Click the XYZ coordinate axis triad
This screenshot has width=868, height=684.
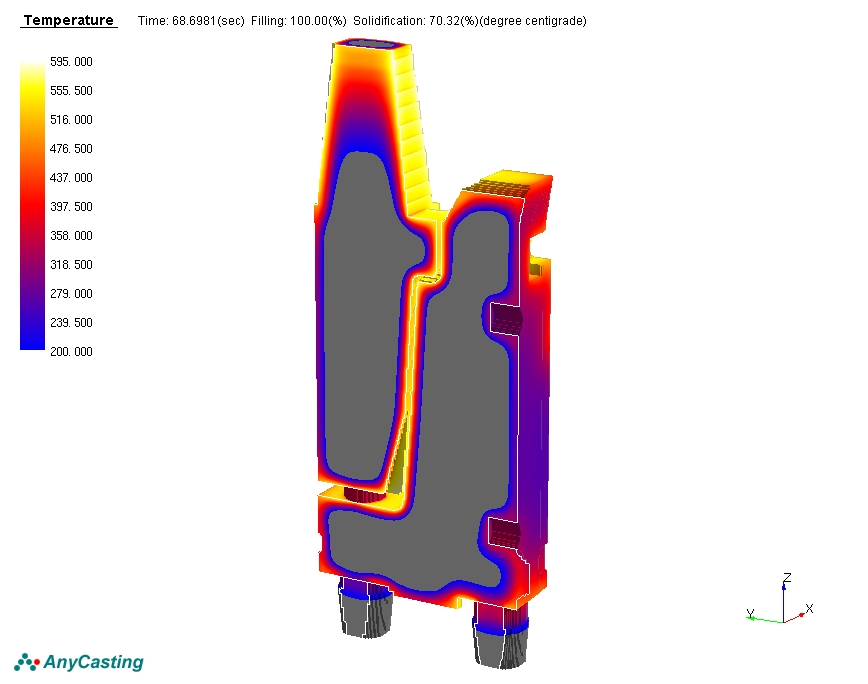point(781,599)
